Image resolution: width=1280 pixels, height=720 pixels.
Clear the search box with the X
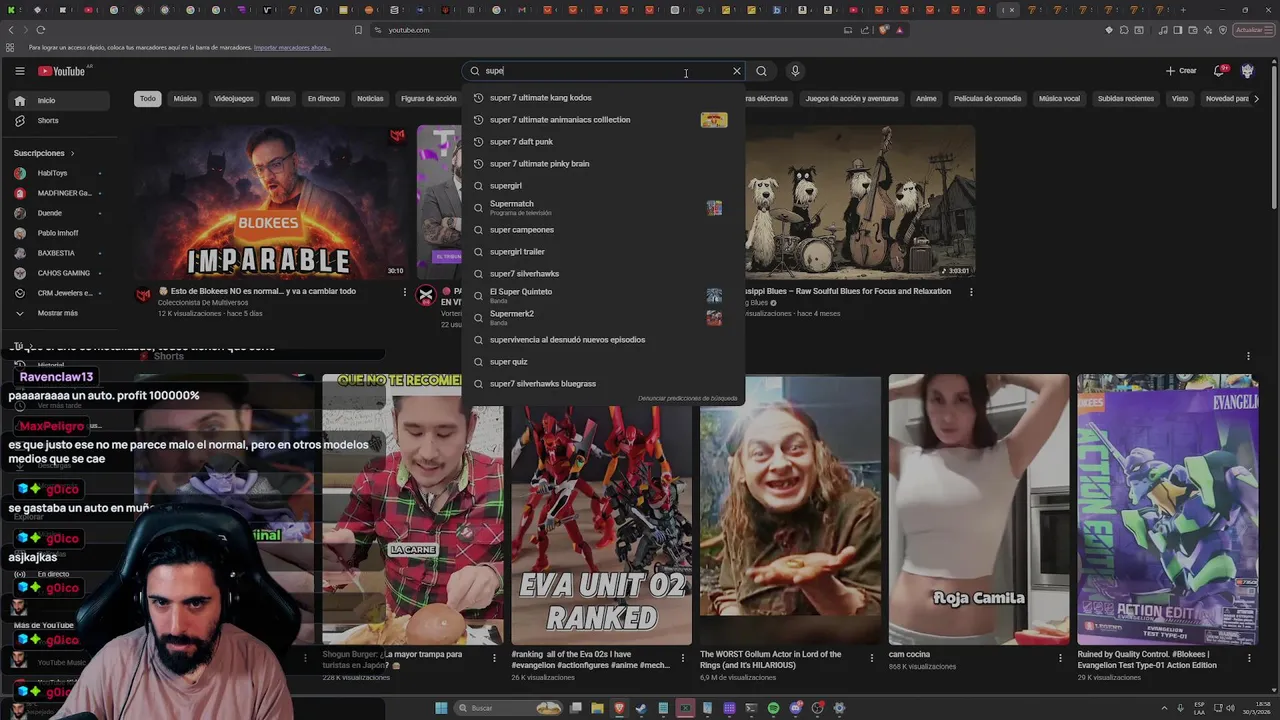pos(737,71)
